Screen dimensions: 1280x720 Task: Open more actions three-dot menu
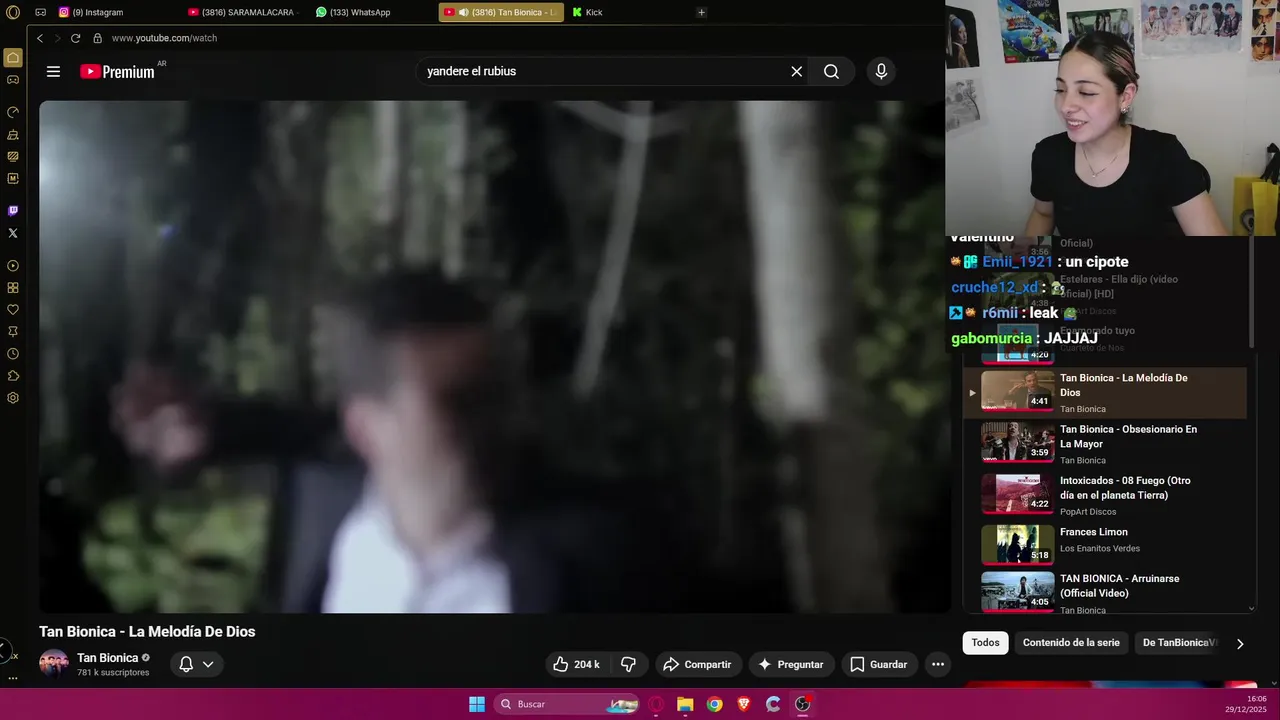pyautogui.click(x=938, y=664)
